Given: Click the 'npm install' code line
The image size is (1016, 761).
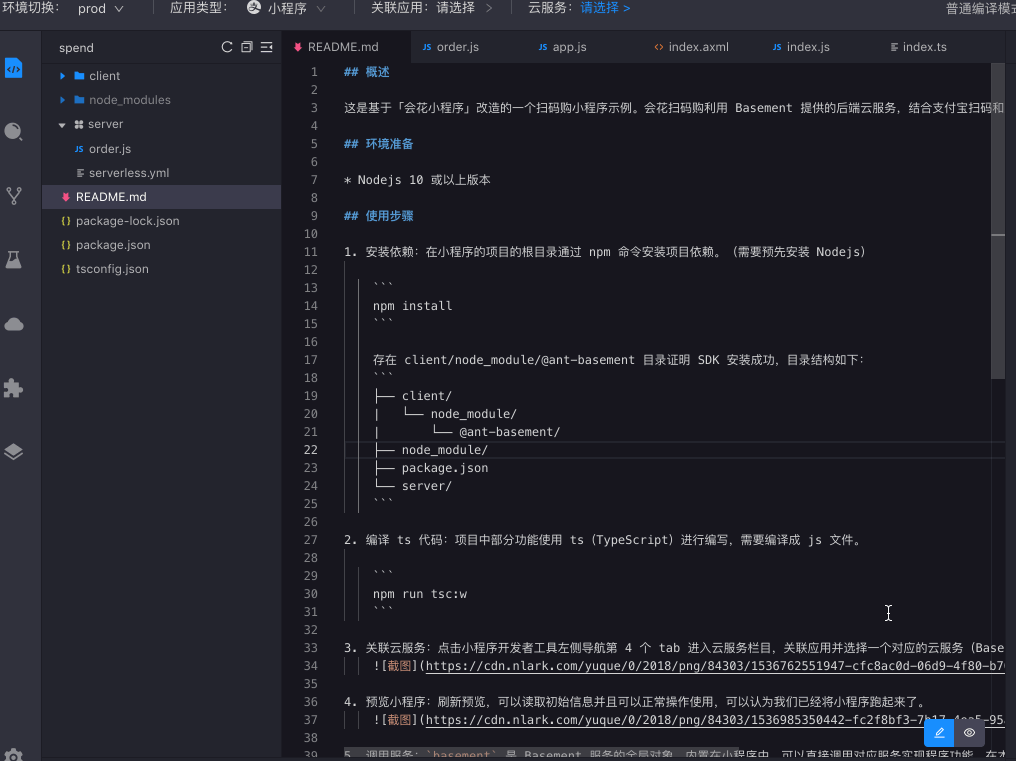Looking at the screenshot, I should tap(413, 306).
